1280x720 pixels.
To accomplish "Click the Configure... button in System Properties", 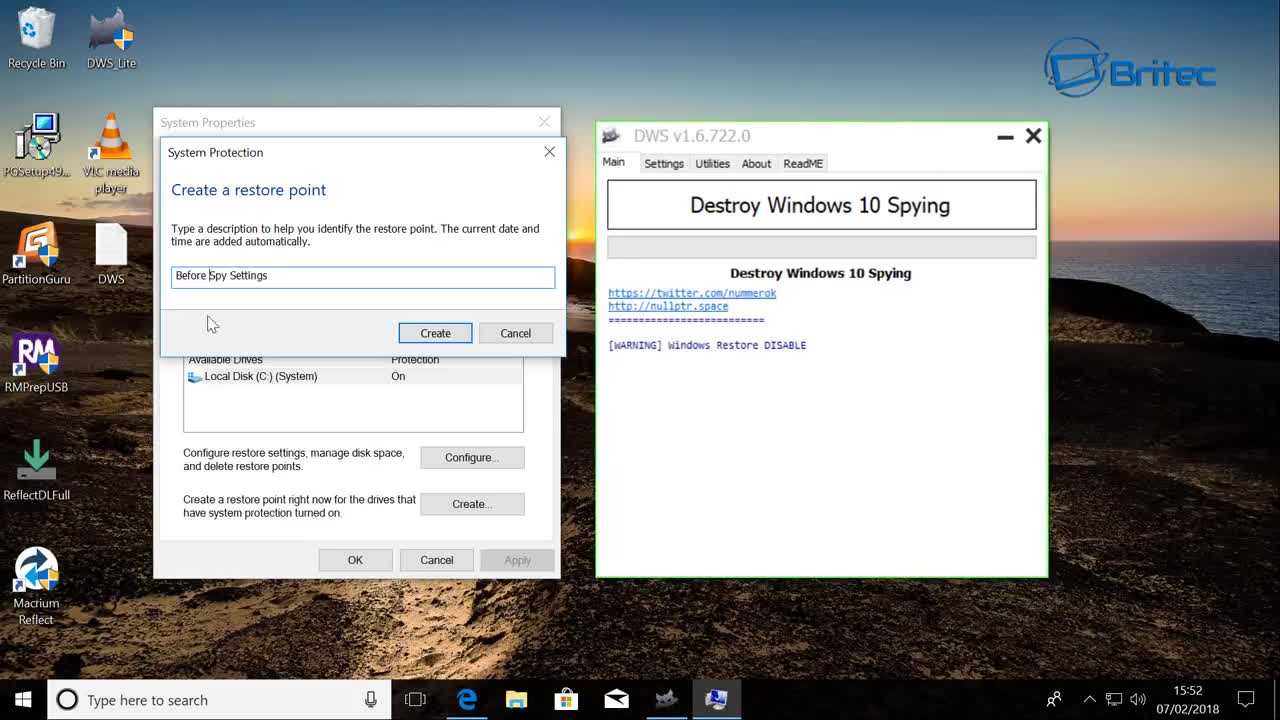I will [472, 457].
